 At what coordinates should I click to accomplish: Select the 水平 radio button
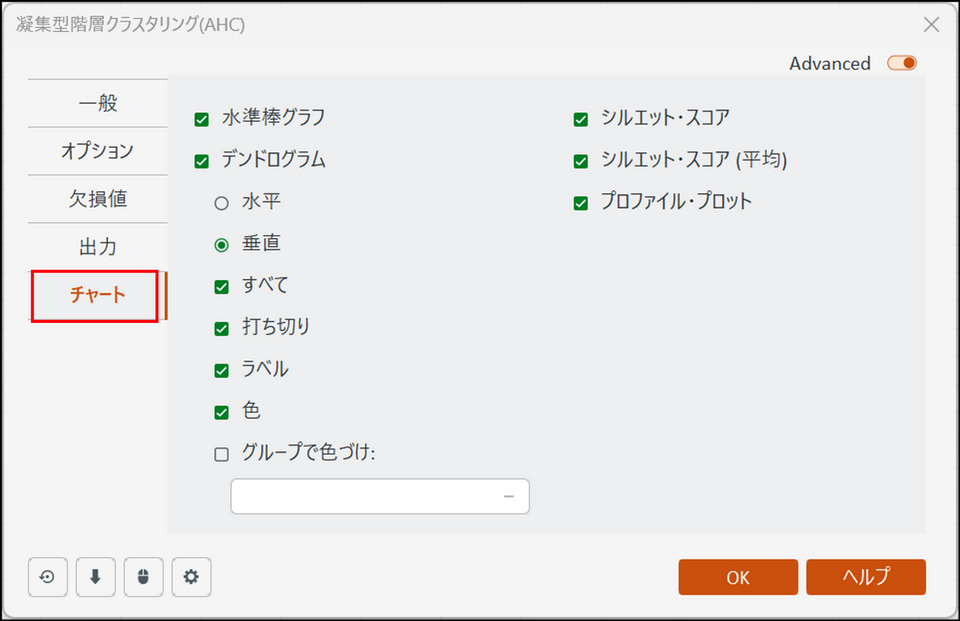222,203
